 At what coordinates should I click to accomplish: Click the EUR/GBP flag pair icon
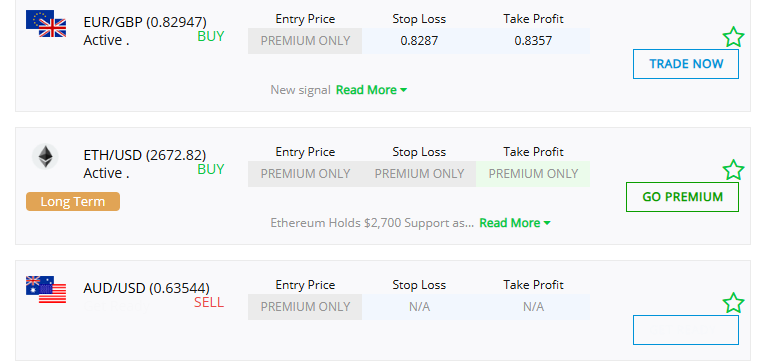click(x=46, y=23)
